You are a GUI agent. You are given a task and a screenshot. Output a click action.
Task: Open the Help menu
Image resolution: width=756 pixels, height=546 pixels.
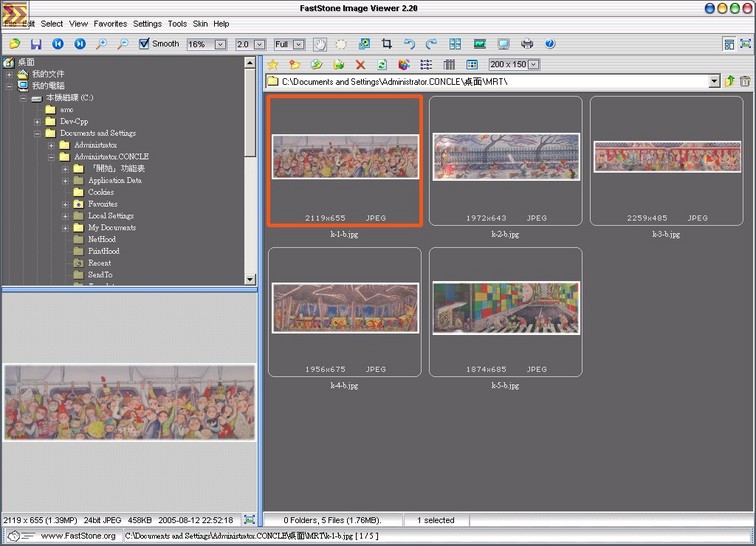(221, 24)
